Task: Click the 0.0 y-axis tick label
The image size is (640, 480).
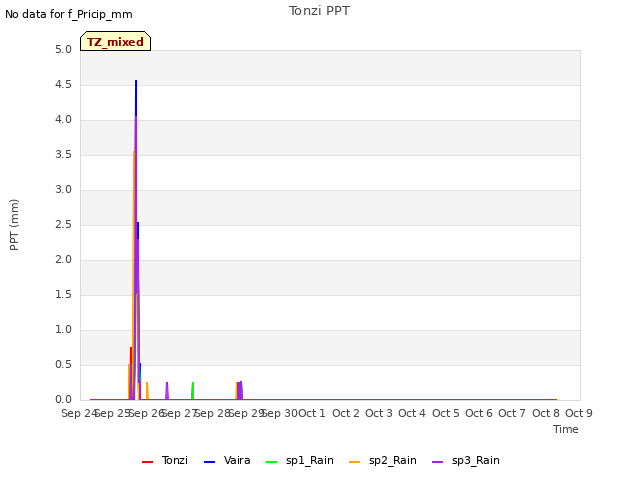Action: [x=63, y=400]
